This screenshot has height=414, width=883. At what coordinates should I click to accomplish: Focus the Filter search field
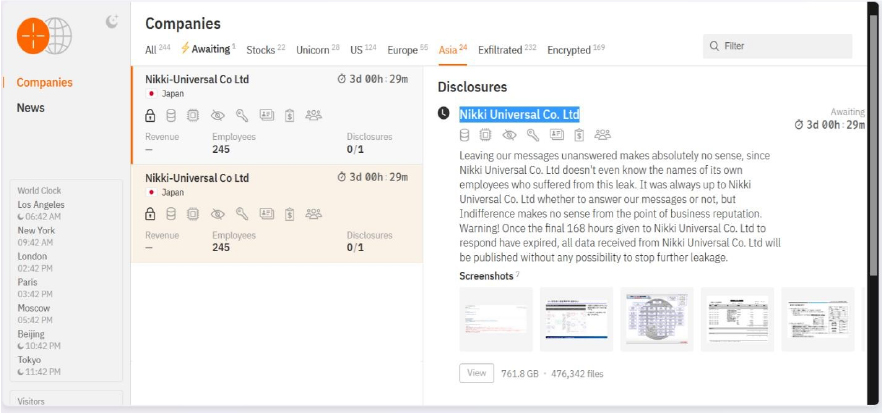777,46
